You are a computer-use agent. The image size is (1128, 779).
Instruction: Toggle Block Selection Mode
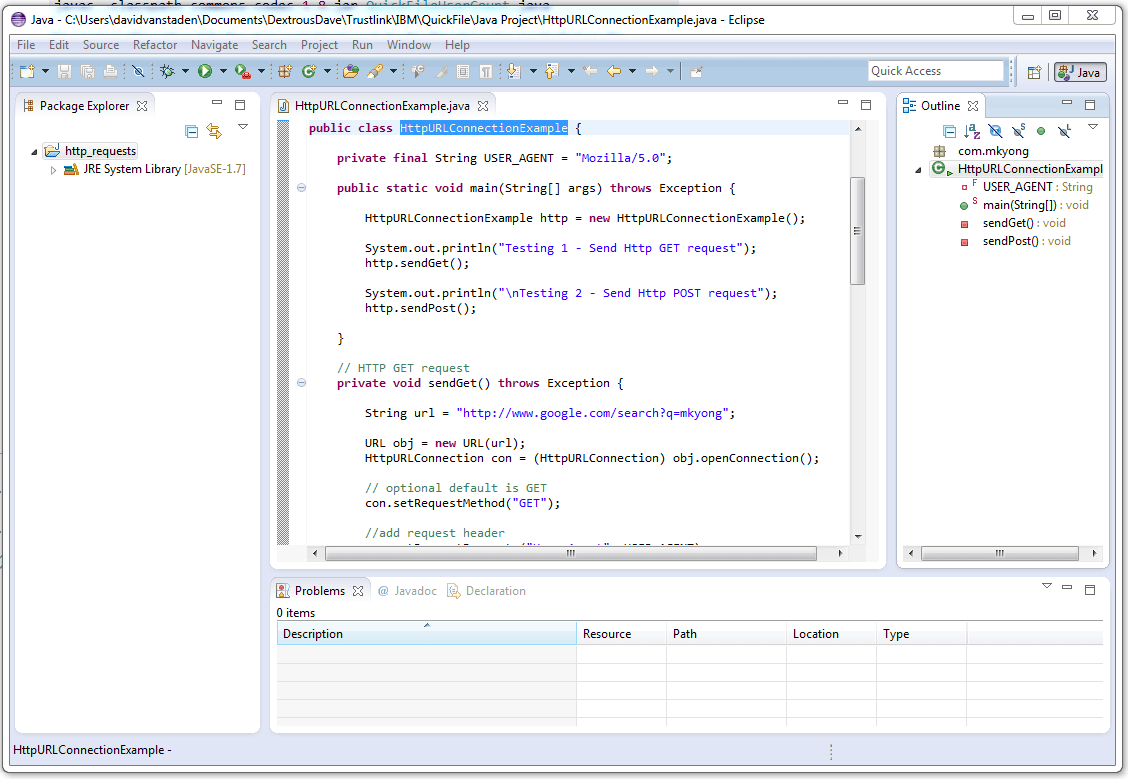tap(463, 71)
